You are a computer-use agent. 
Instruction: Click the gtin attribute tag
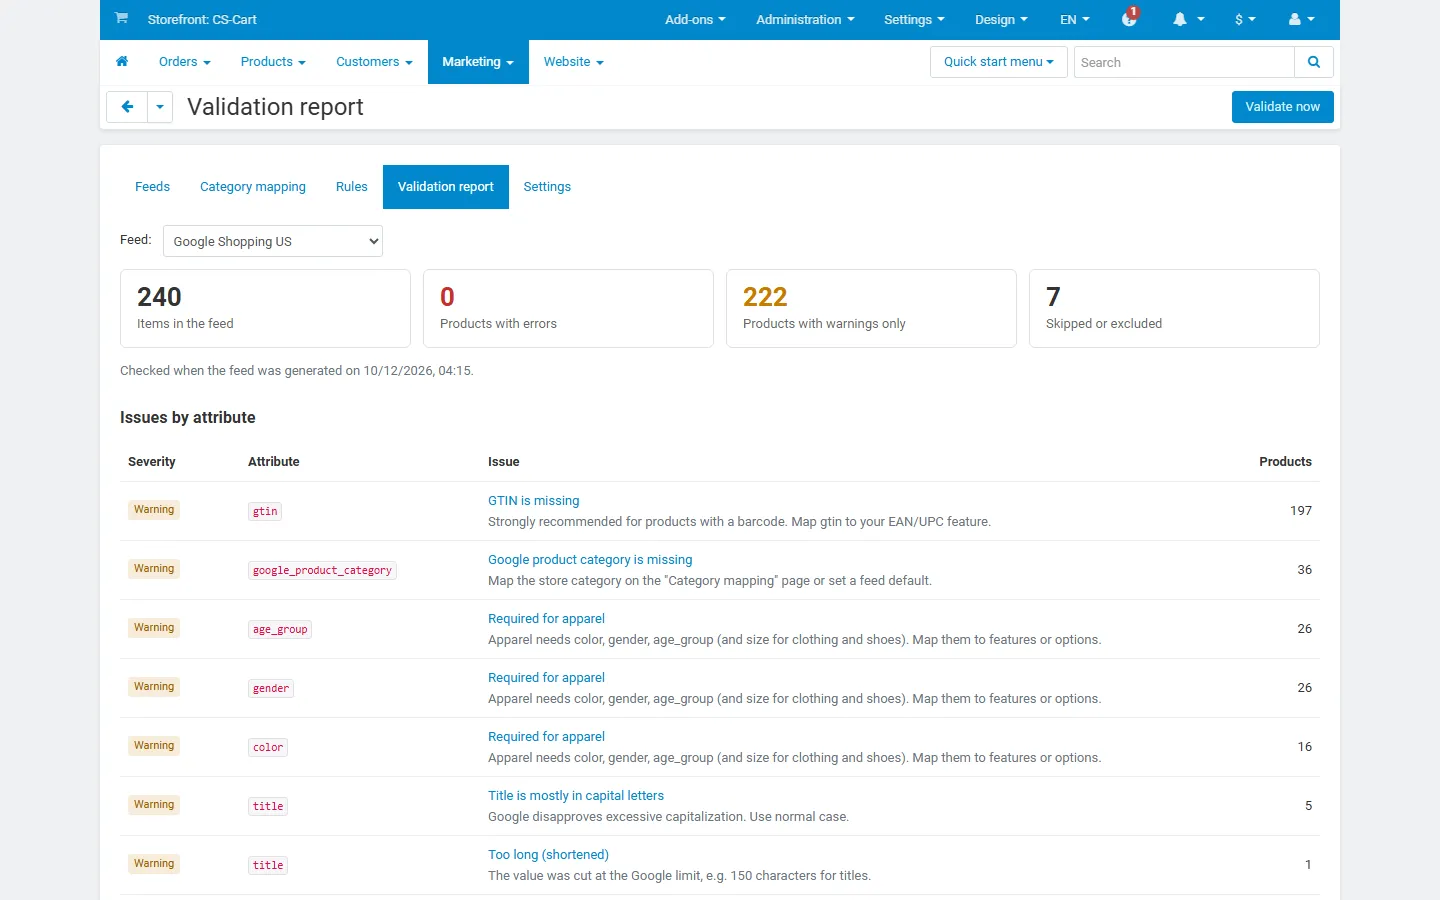(x=265, y=511)
